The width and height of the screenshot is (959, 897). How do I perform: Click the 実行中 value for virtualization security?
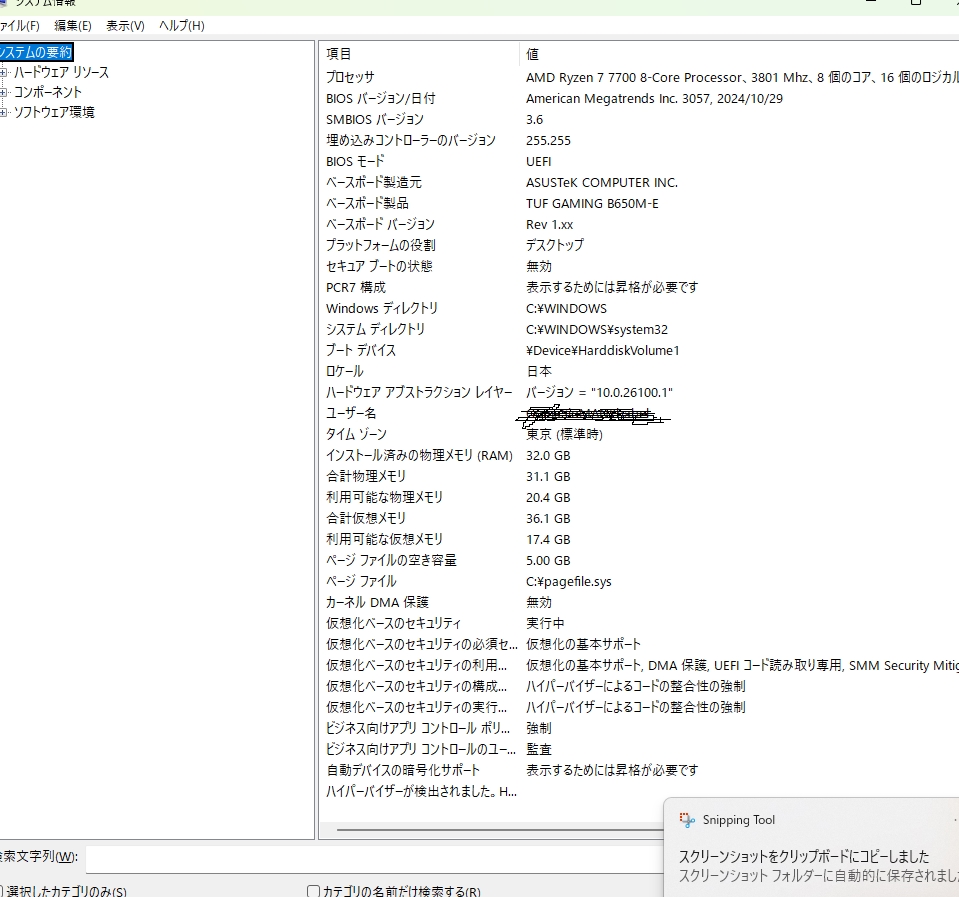545,623
